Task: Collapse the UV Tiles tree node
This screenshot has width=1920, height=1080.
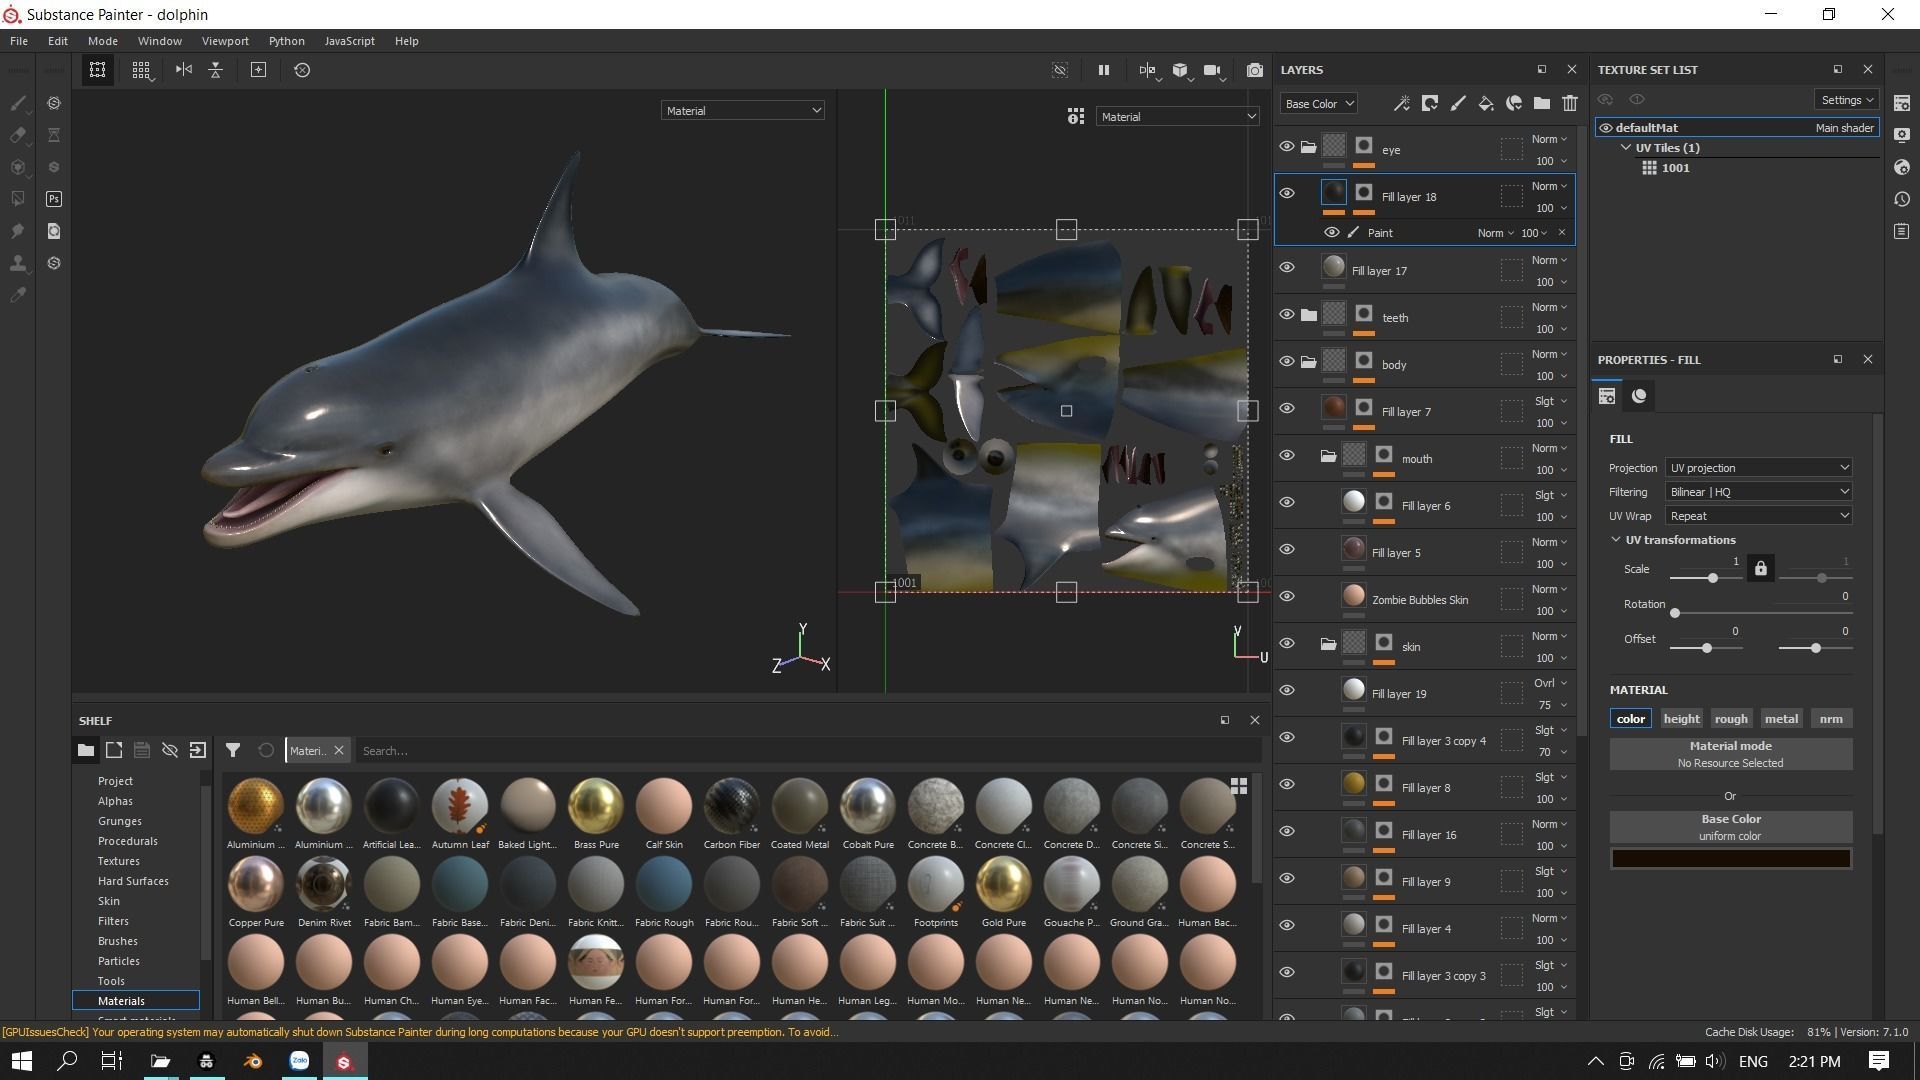Action: (1627, 147)
